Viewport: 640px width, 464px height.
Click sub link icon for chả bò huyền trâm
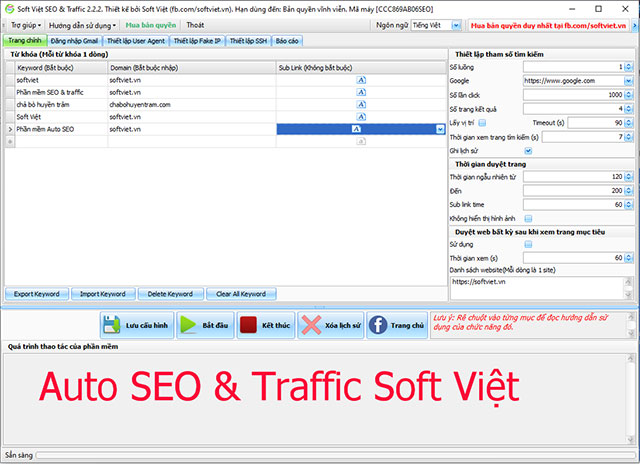[361, 104]
